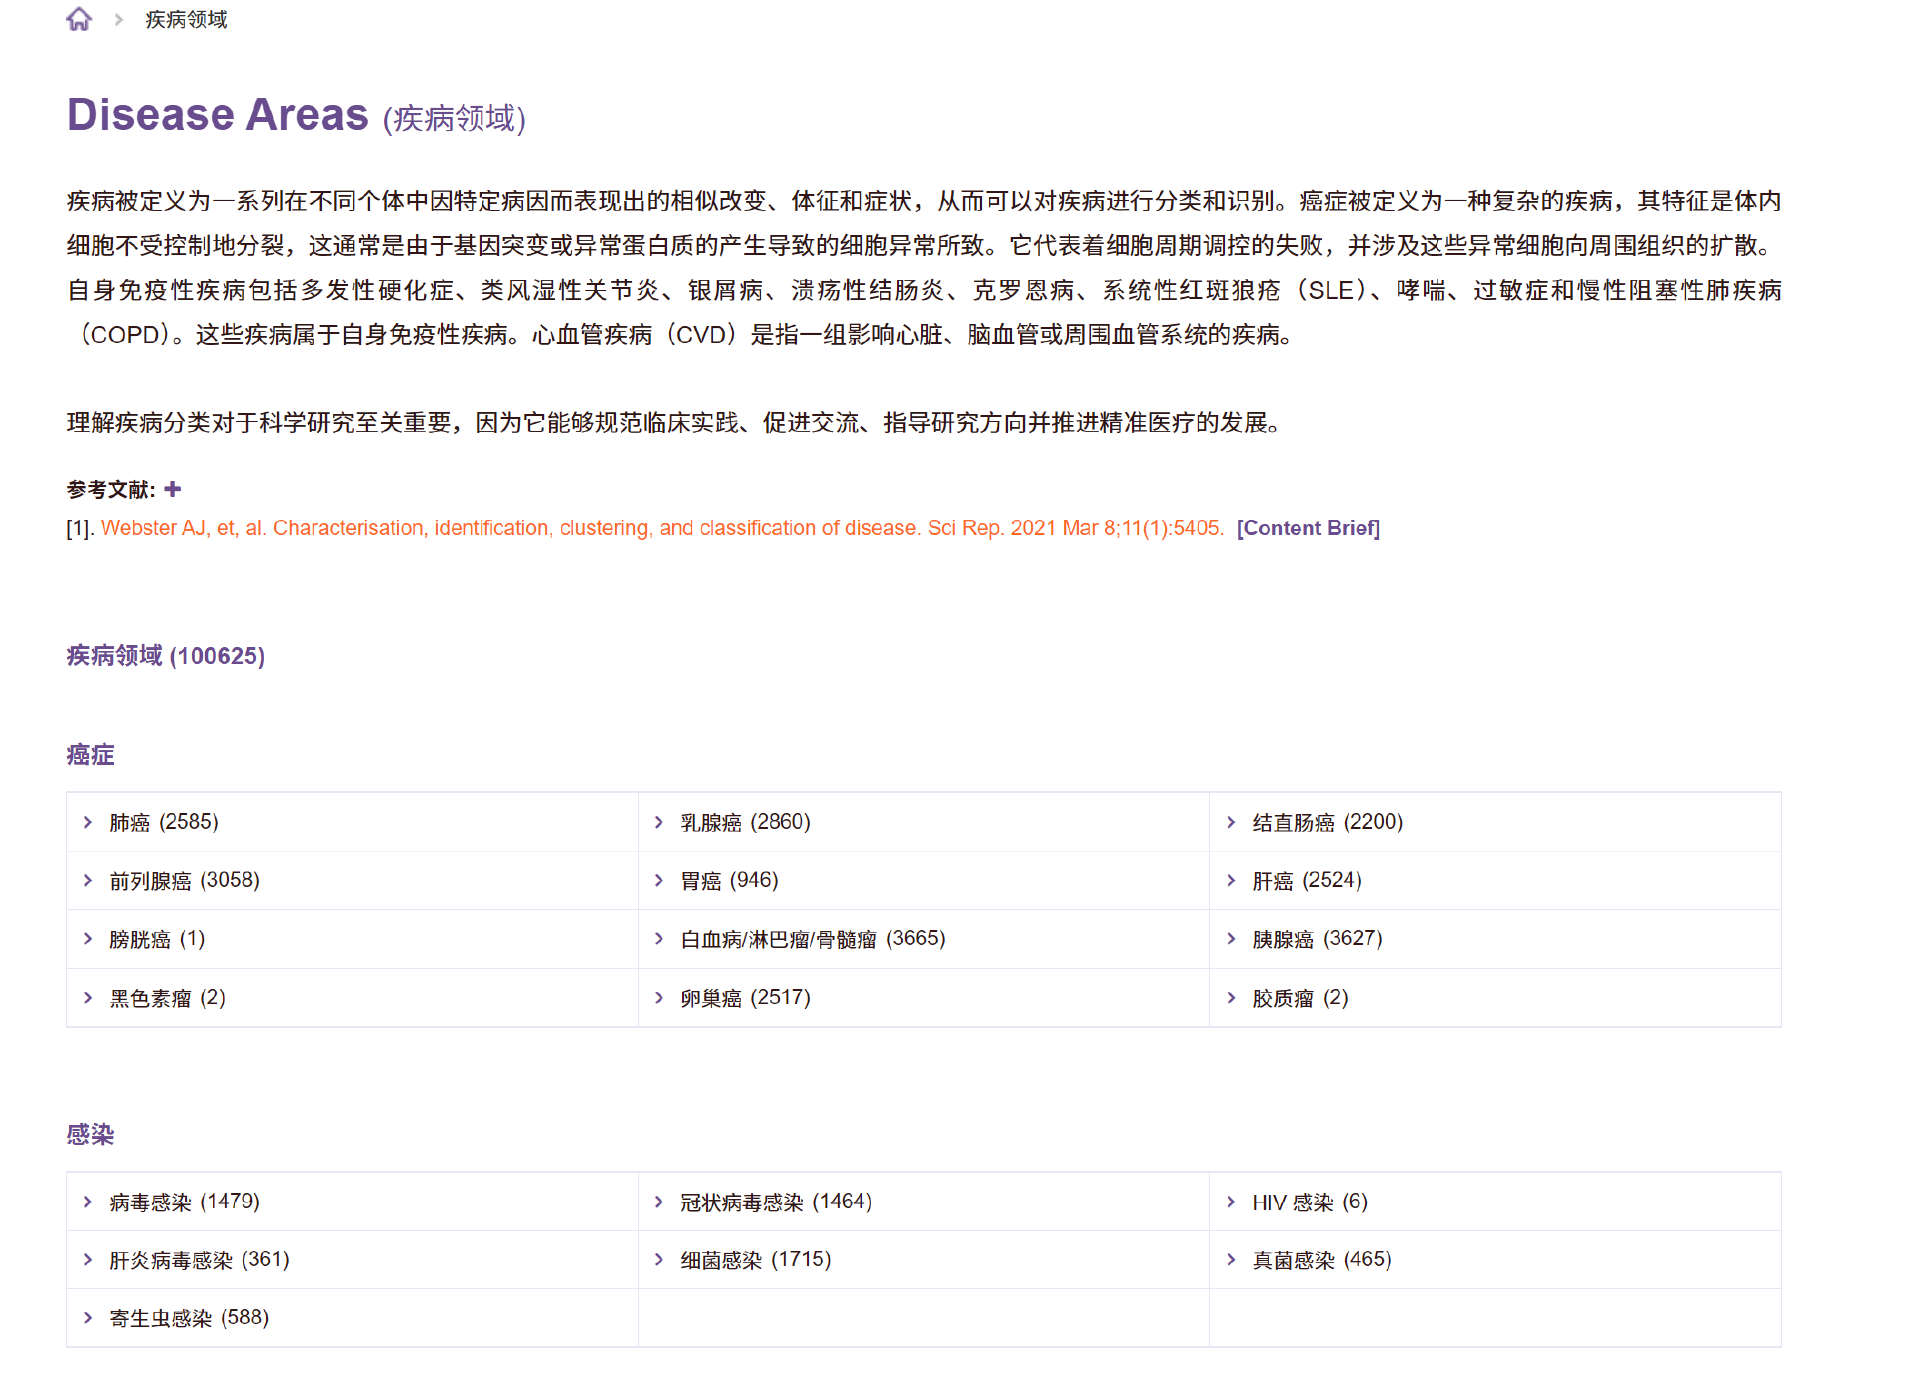Open the 卵巢癌 disease category
1920x1382 pixels.
[x=744, y=997]
